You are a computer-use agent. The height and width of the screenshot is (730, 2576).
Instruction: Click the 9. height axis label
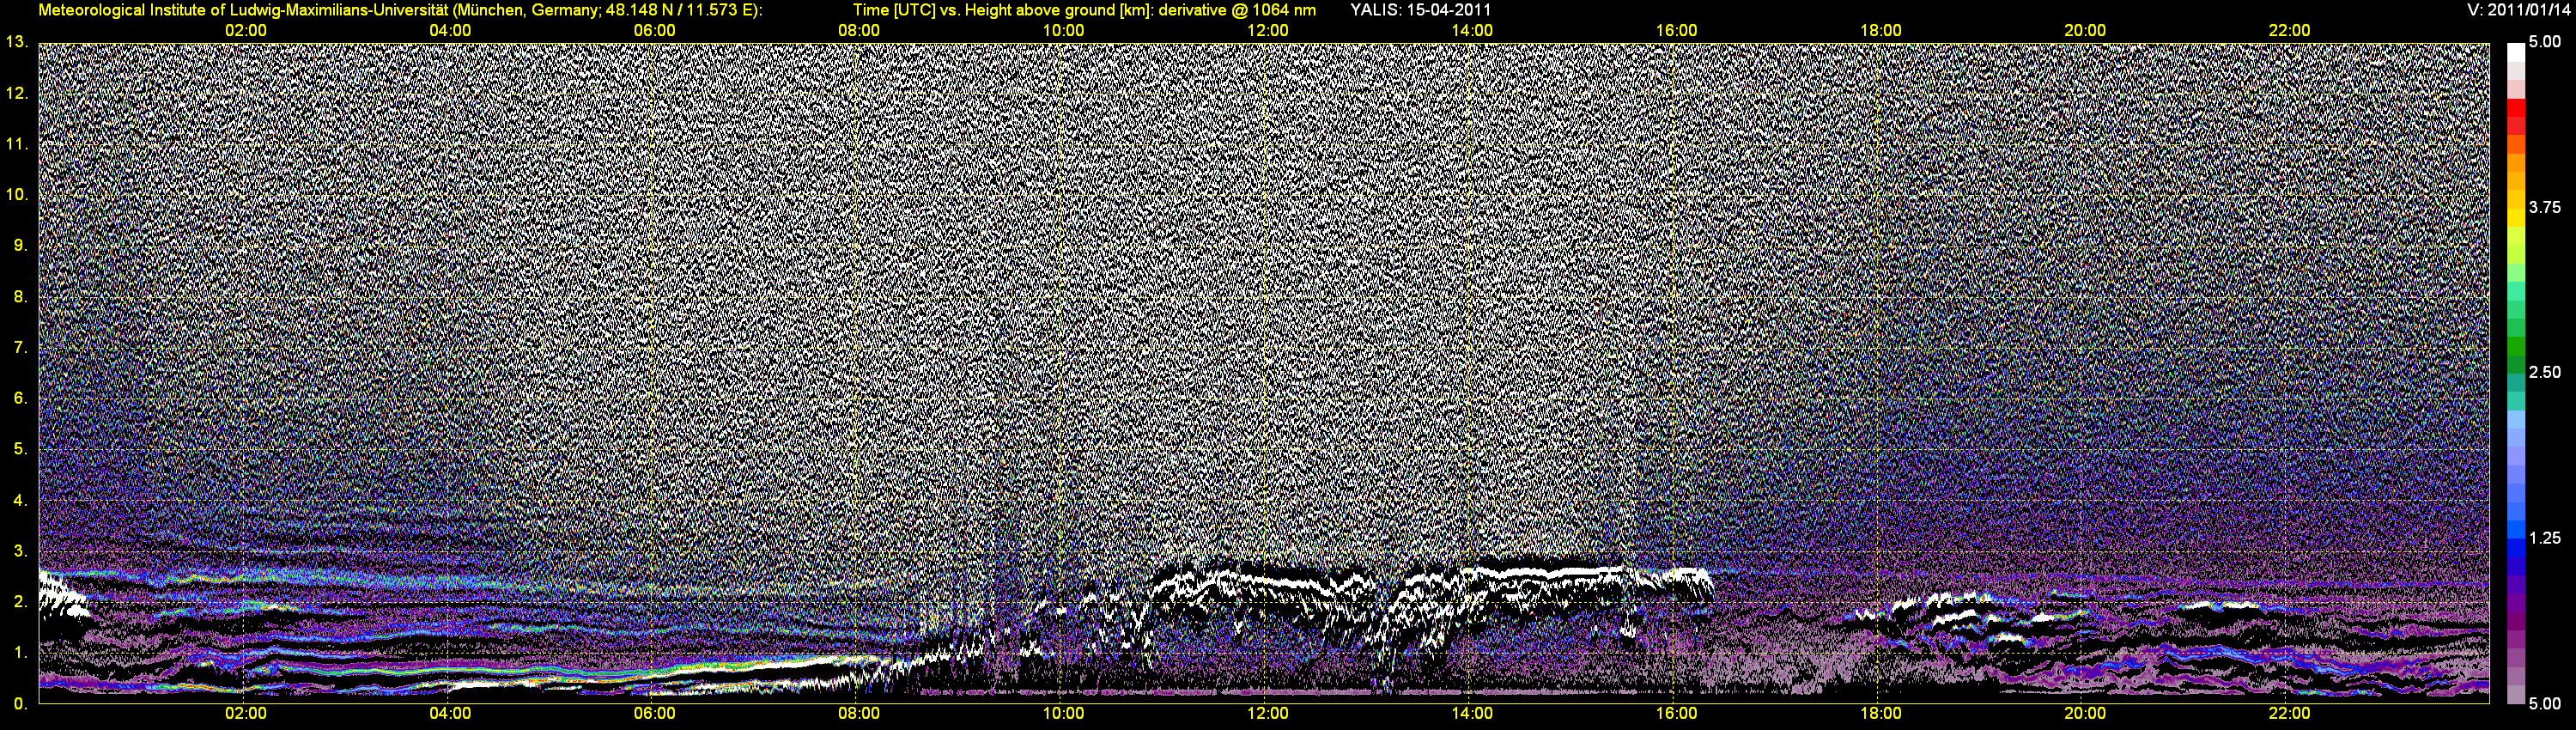(20, 245)
